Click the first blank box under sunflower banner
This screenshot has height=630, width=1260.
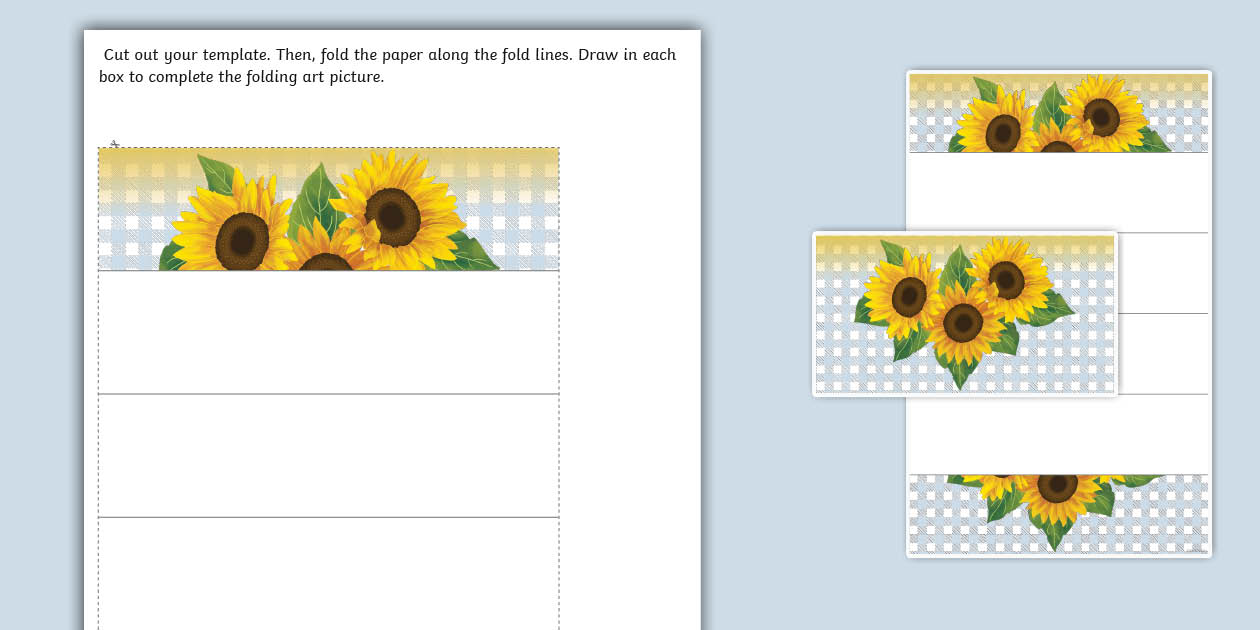328,332
